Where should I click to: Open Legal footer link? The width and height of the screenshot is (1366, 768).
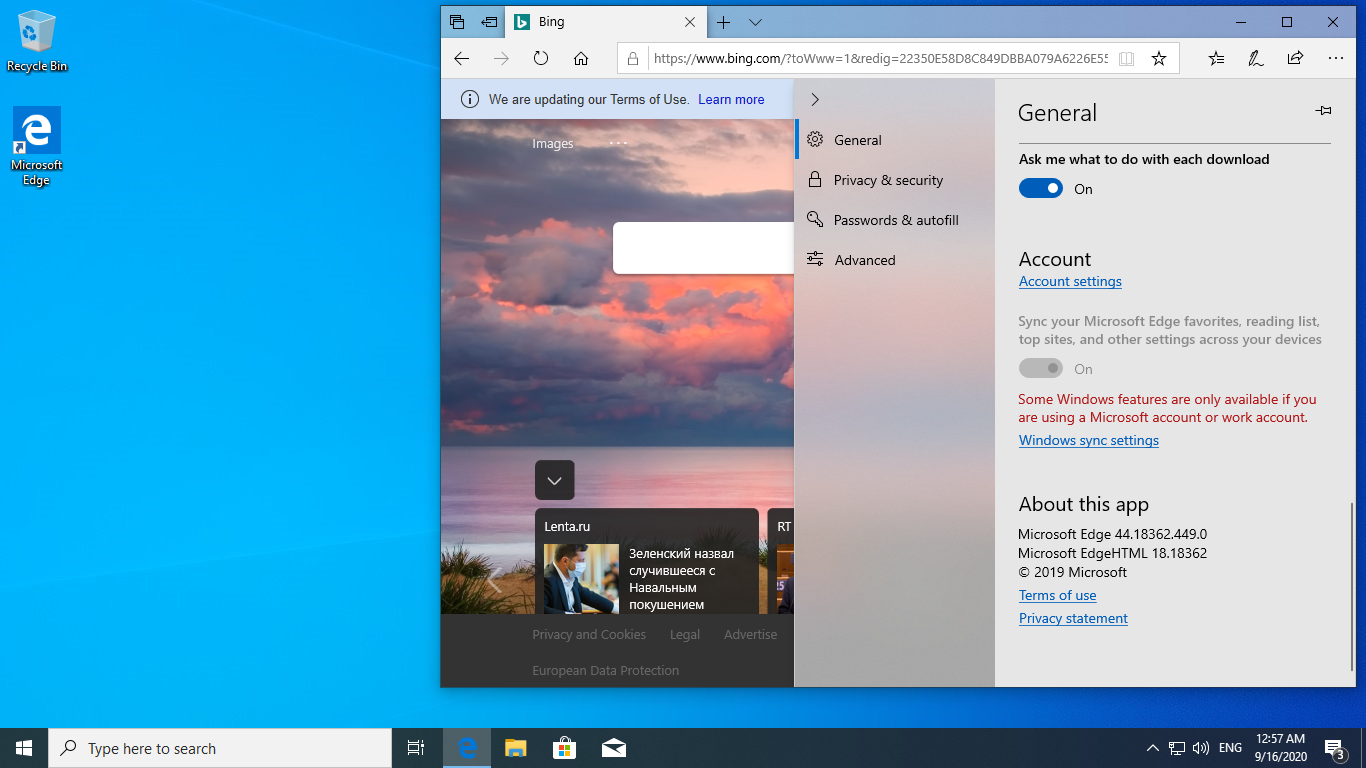[x=685, y=634]
